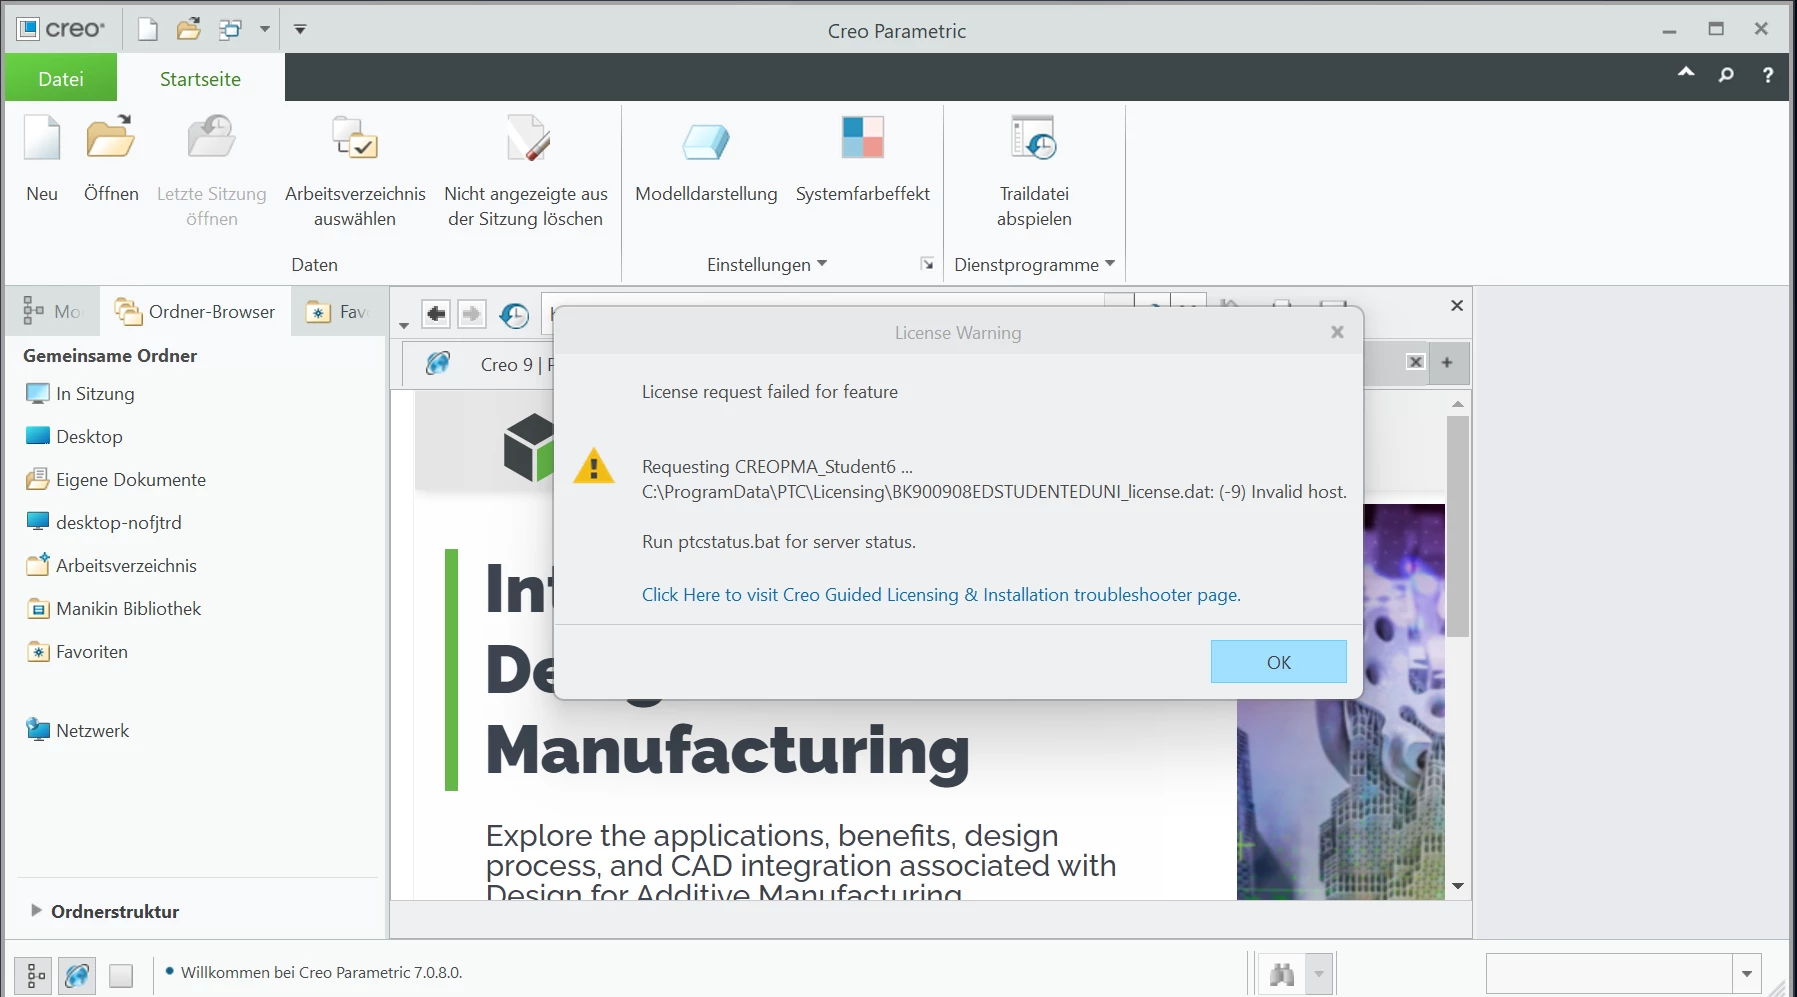Click the binoculars search tool icon
This screenshot has height=997, width=1797.
click(1281, 974)
